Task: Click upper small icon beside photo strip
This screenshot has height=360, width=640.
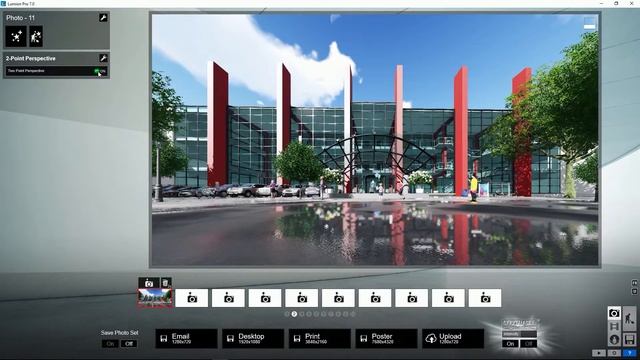Action: (x=634, y=282)
